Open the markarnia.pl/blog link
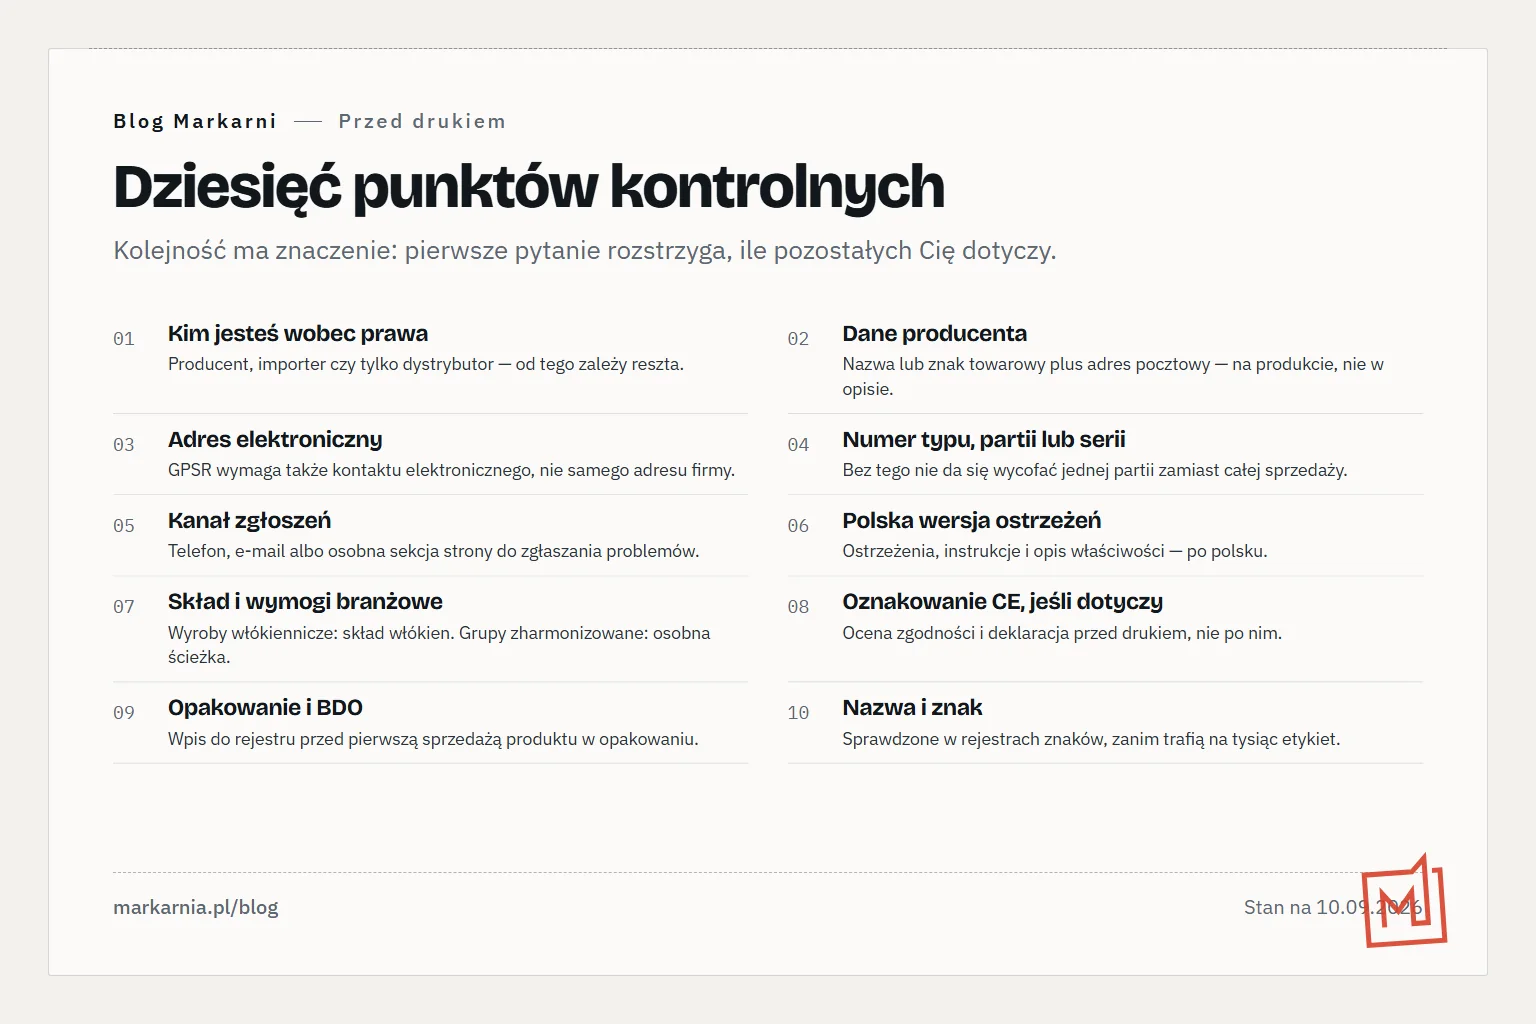This screenshot has width=1536, height=1024. tap(196, 907)
